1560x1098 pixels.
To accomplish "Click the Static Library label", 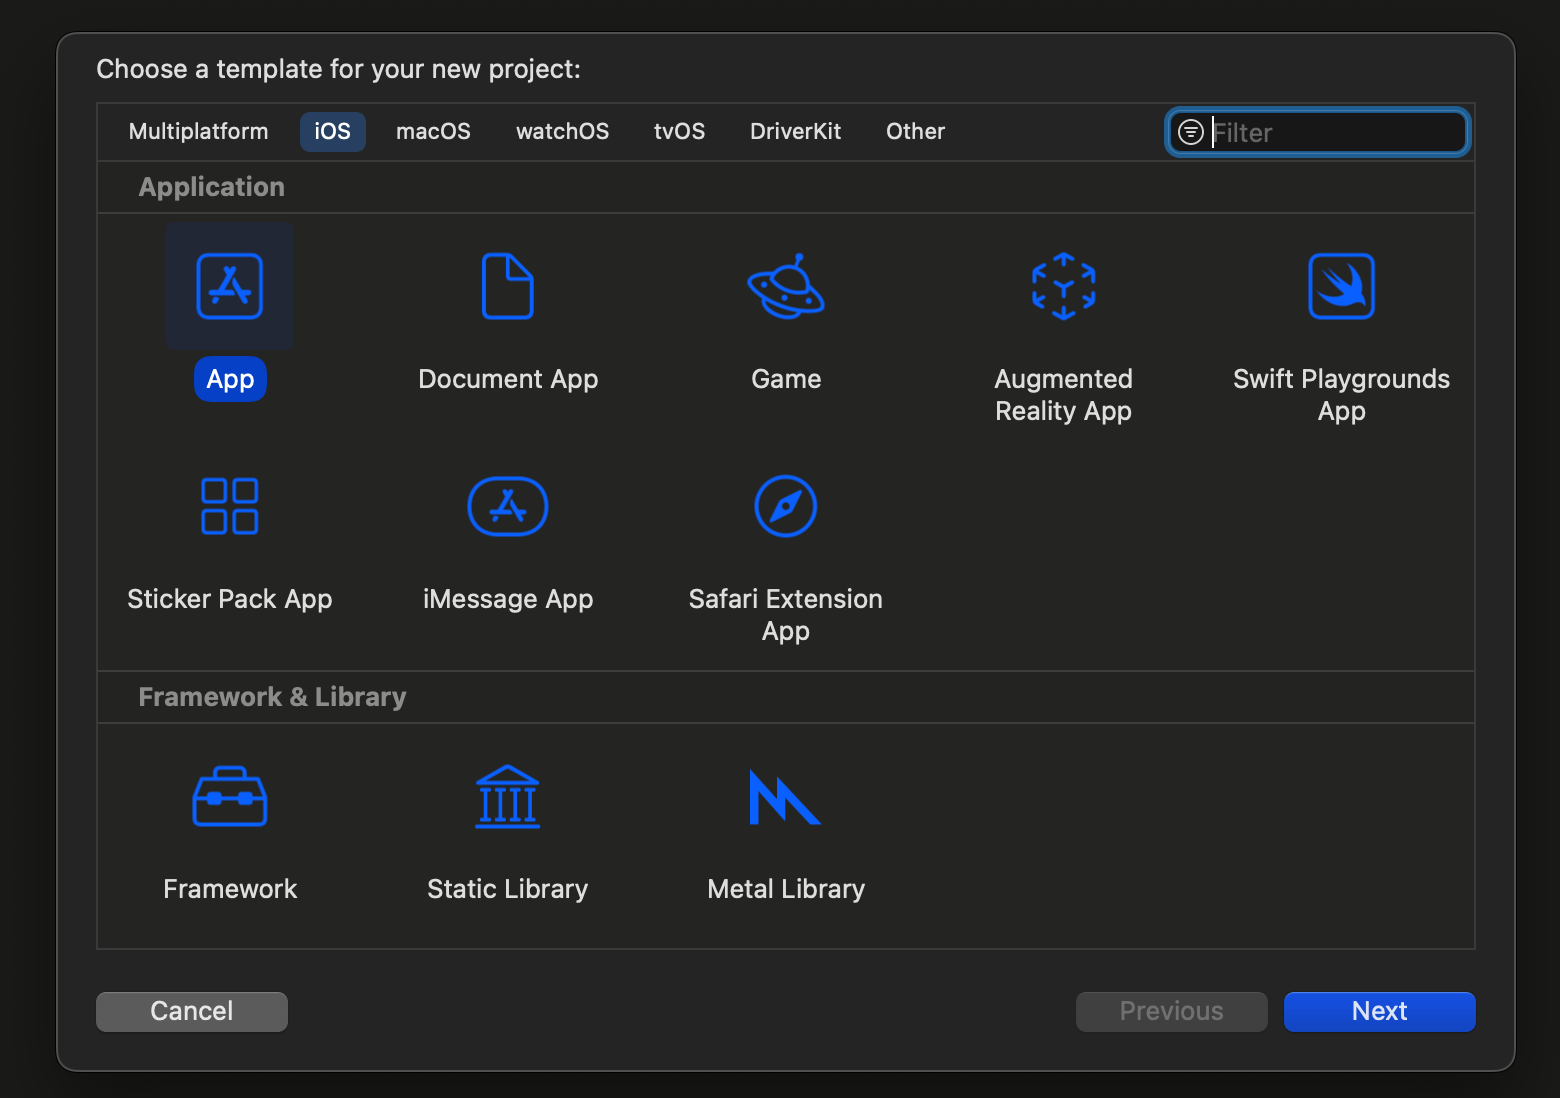I will pos(508,889).
